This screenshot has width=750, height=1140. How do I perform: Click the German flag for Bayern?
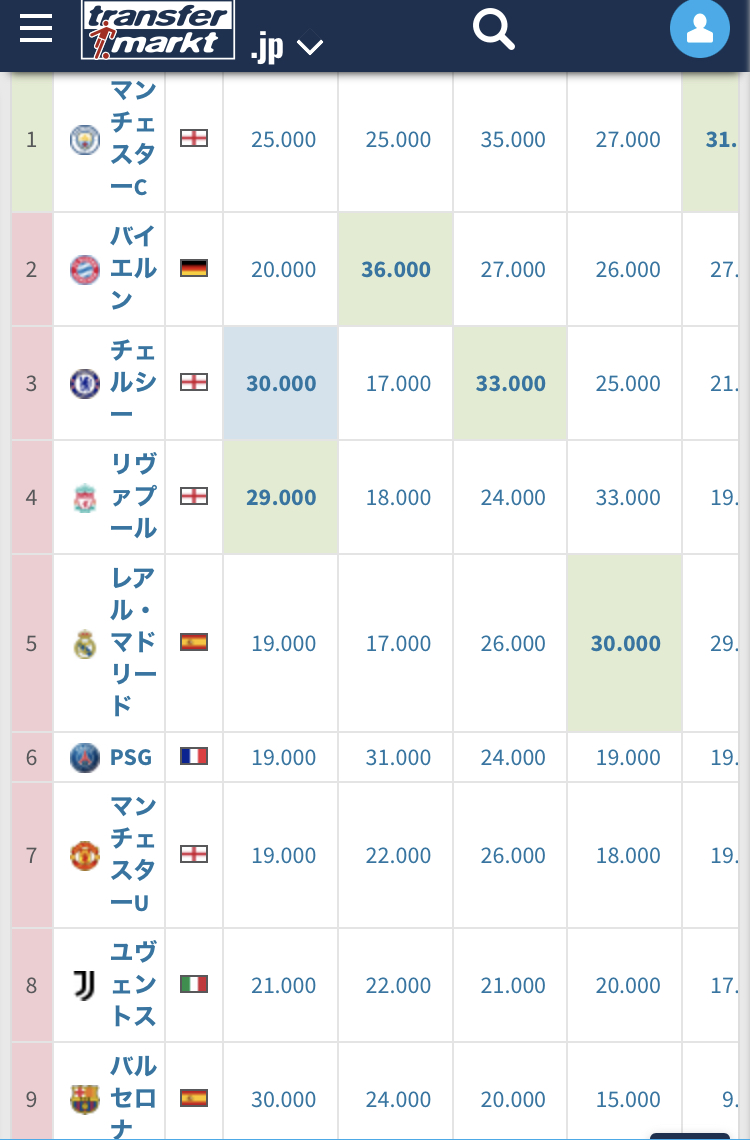pyautogui.click(x=194, y=268)
